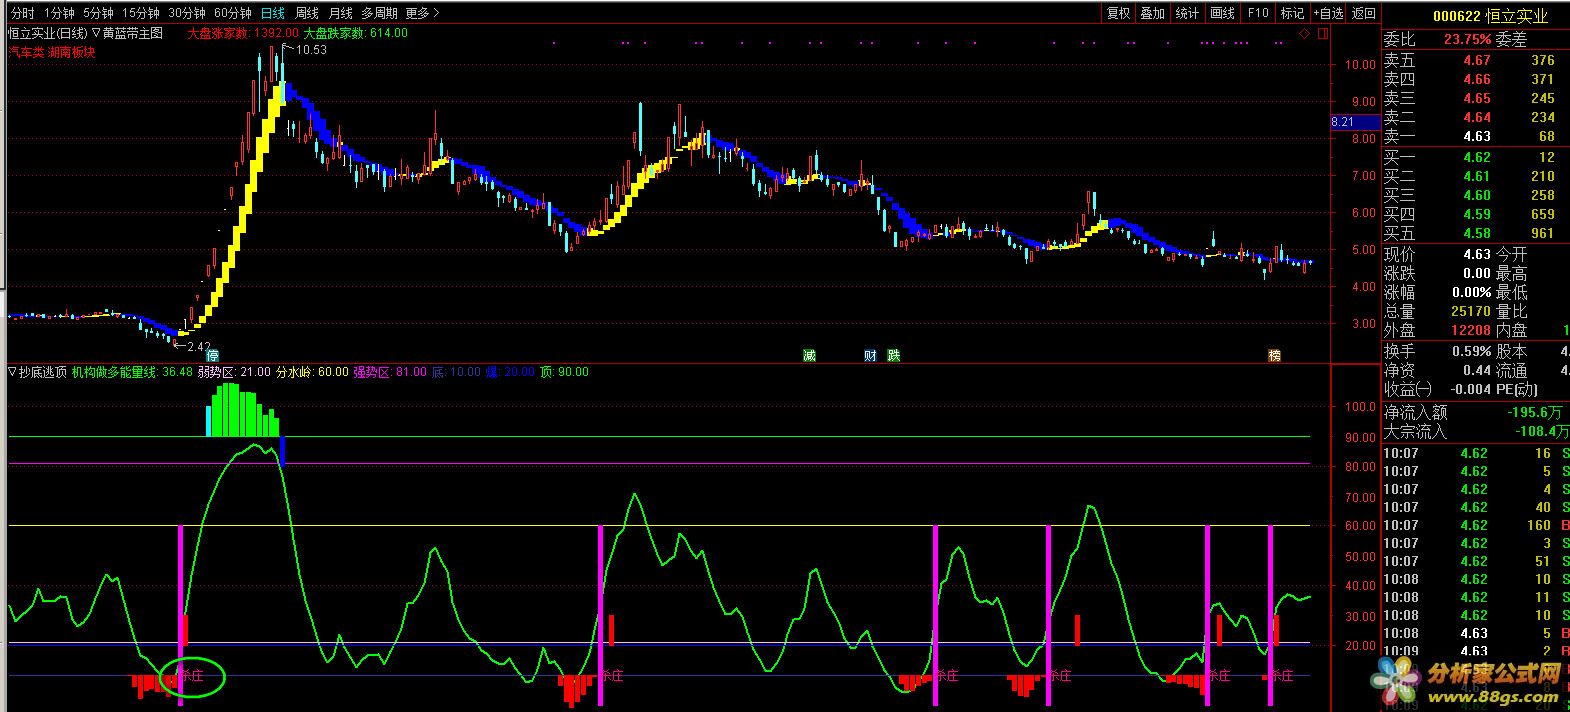This screenshot has height=712, width=1570.
Task: Click the 机构做多能量线 36.48 legend
Action: (x=132, y=372)
